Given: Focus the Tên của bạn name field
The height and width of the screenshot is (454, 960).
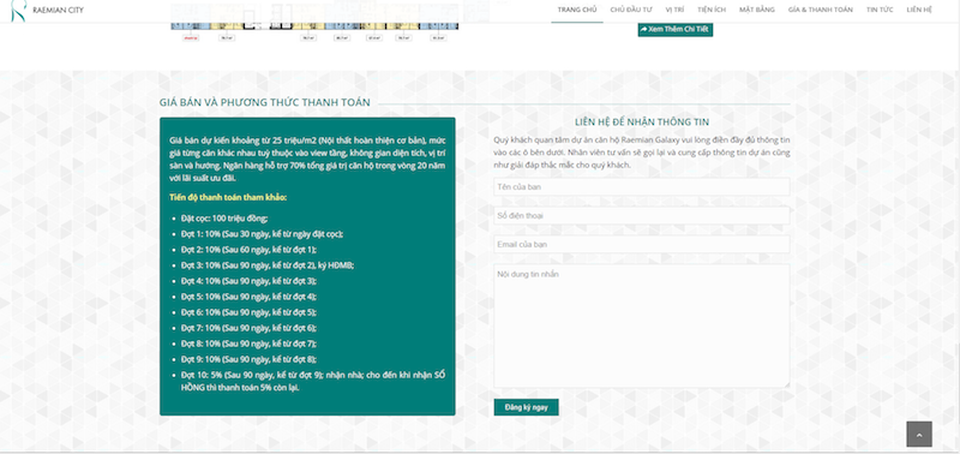Looking at the screenshot, I should tap(641, 187).
